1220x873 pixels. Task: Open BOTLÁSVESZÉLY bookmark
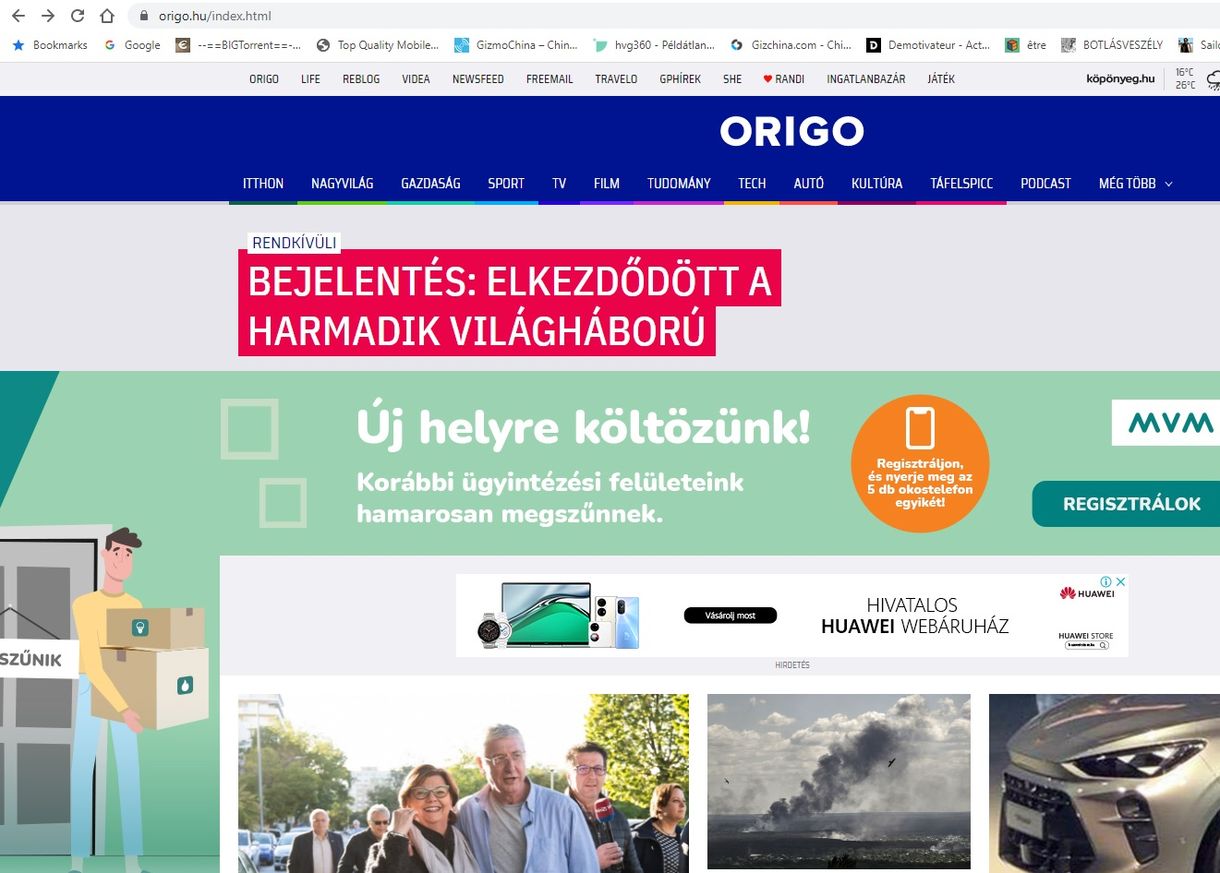point(1112,45)
